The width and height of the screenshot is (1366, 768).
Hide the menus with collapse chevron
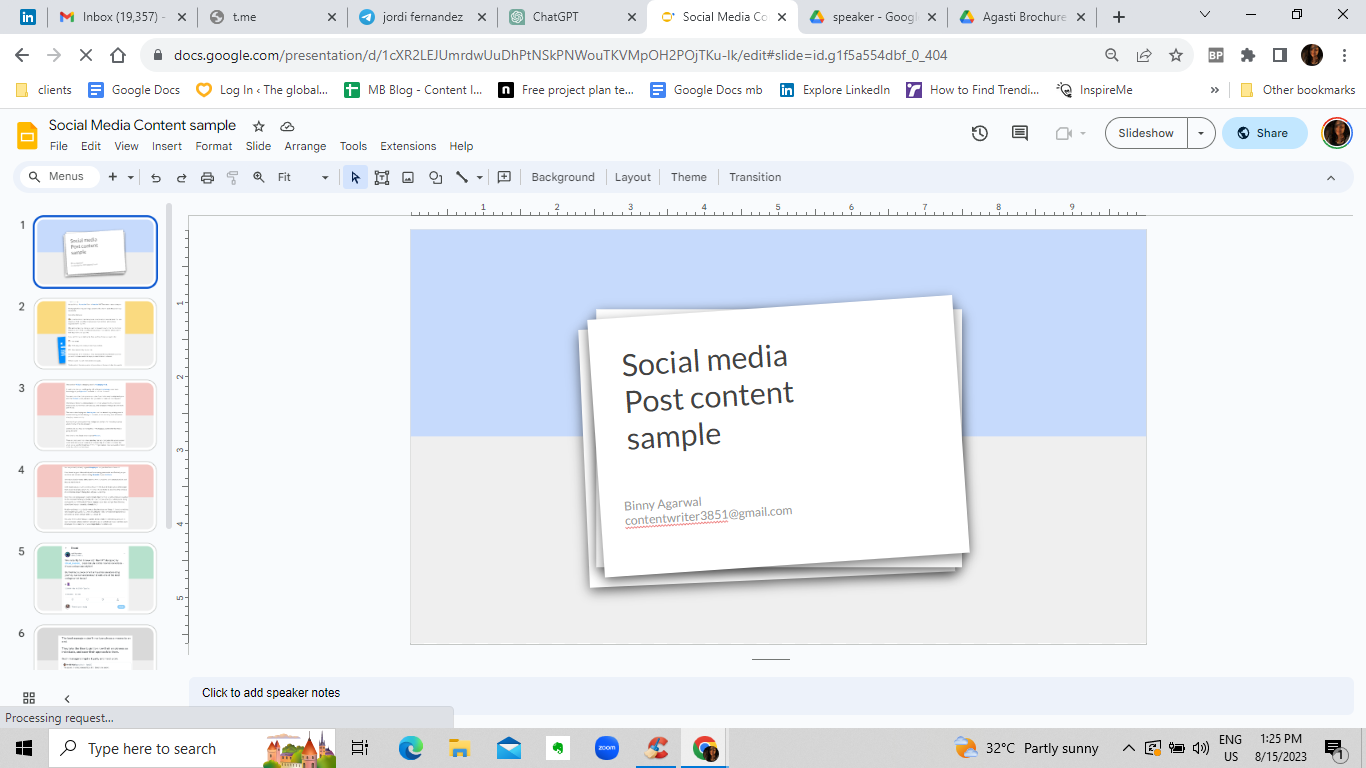click(1331, 177)
